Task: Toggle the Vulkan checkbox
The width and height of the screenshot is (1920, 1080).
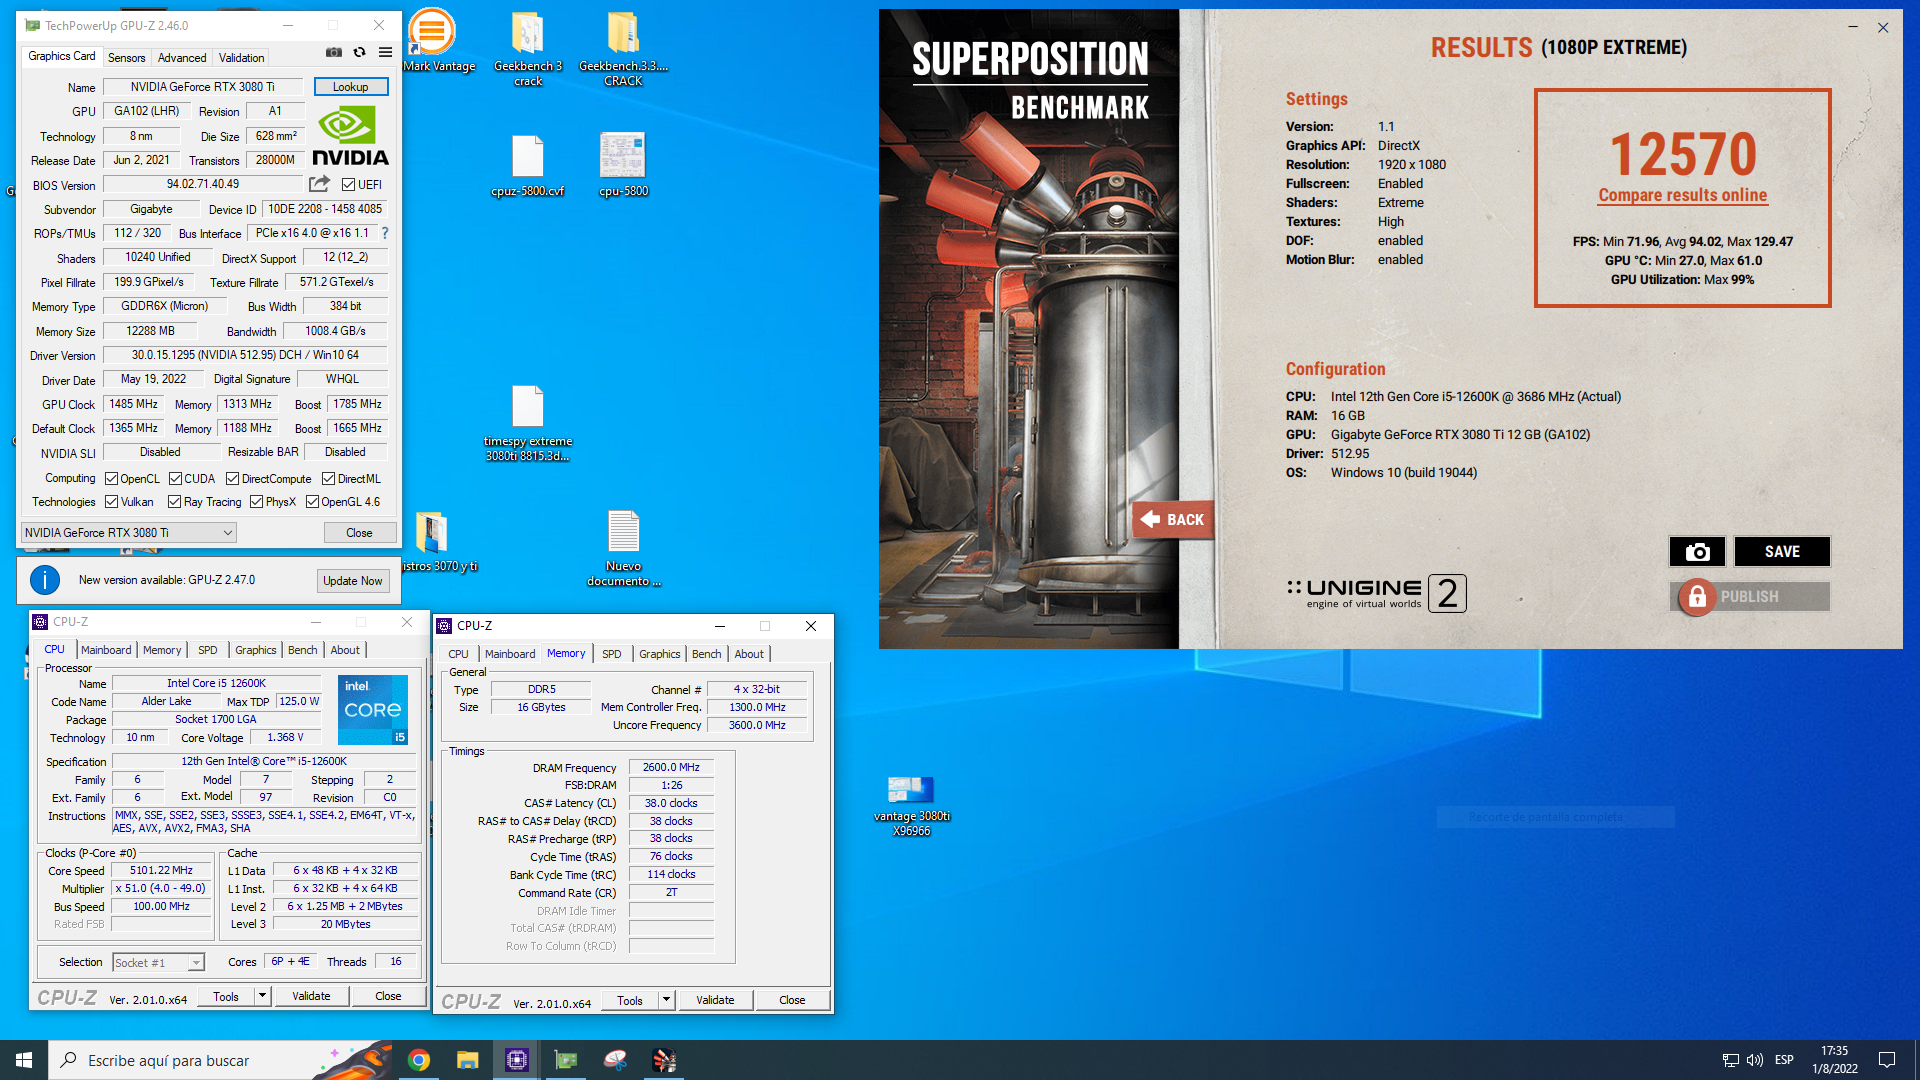Action: (112, 502)
